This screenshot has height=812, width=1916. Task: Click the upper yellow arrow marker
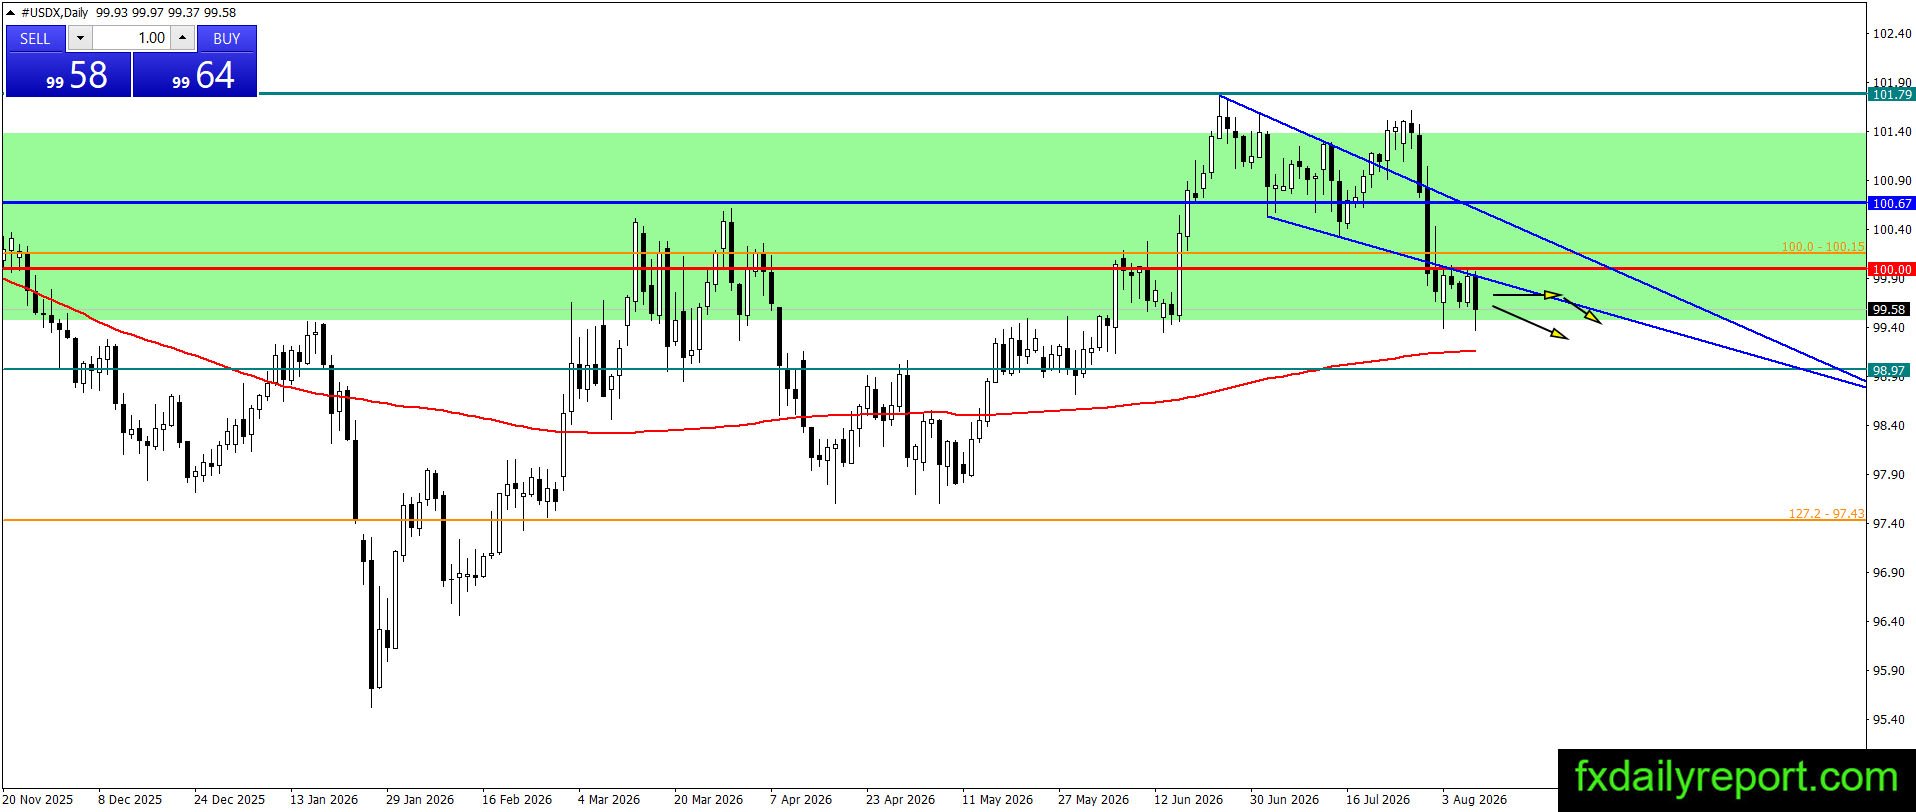1527,295
